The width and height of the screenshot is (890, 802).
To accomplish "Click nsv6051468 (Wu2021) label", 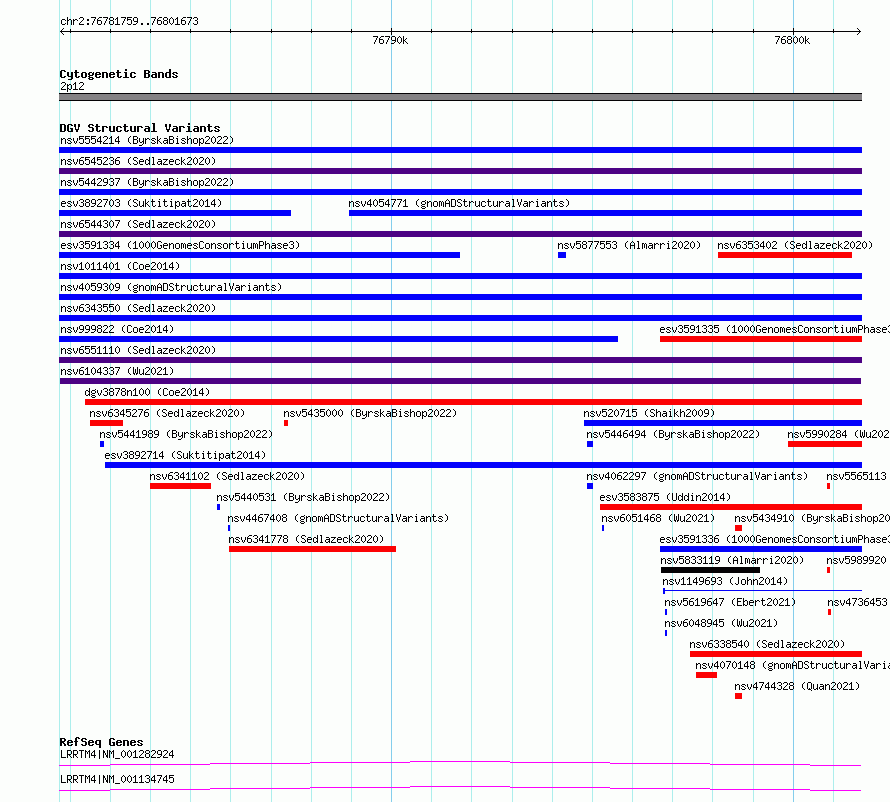I will 658,518.
